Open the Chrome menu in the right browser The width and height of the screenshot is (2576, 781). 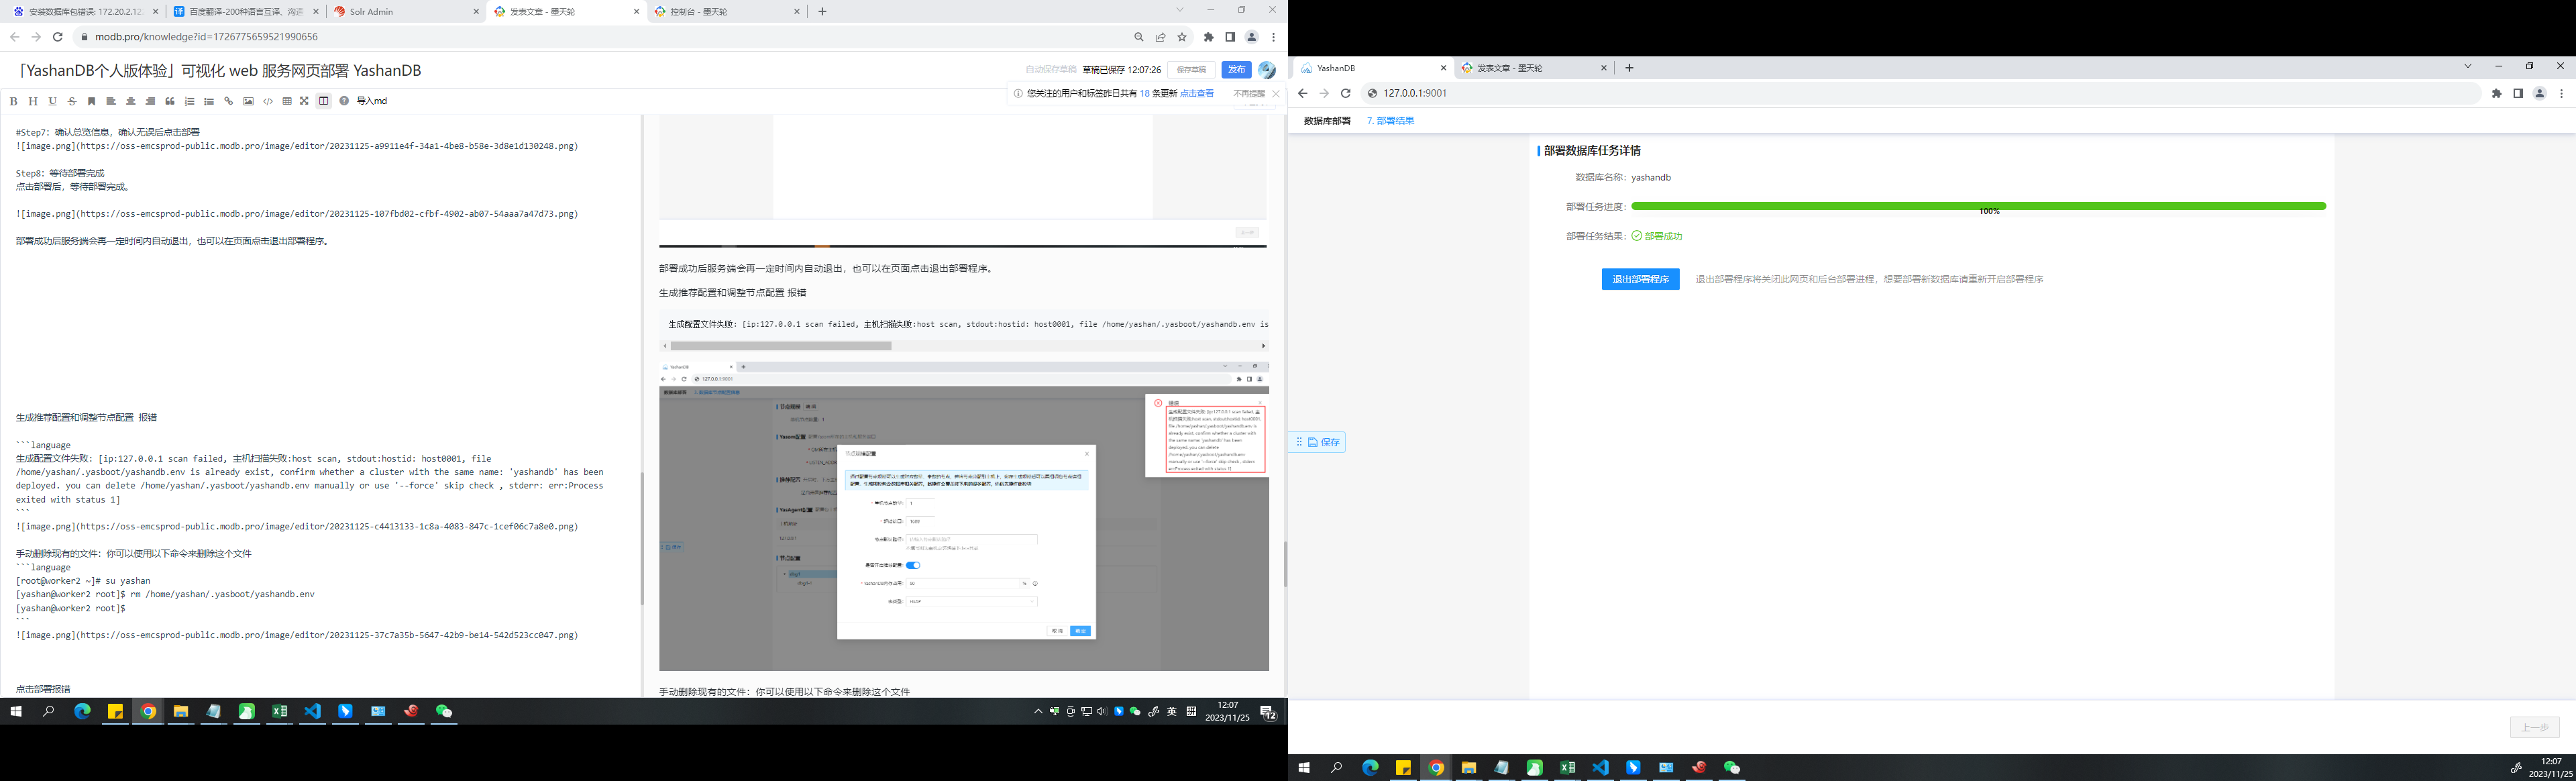2561,93
